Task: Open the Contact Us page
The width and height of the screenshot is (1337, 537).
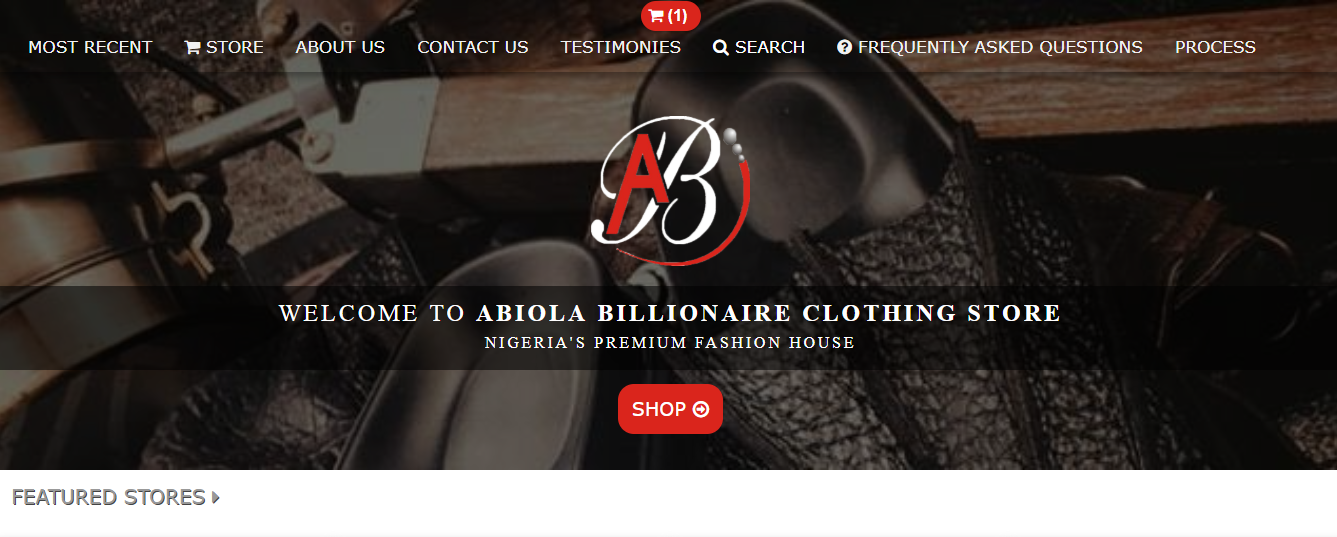Action: pyautogui.click(x=473, y=47)
